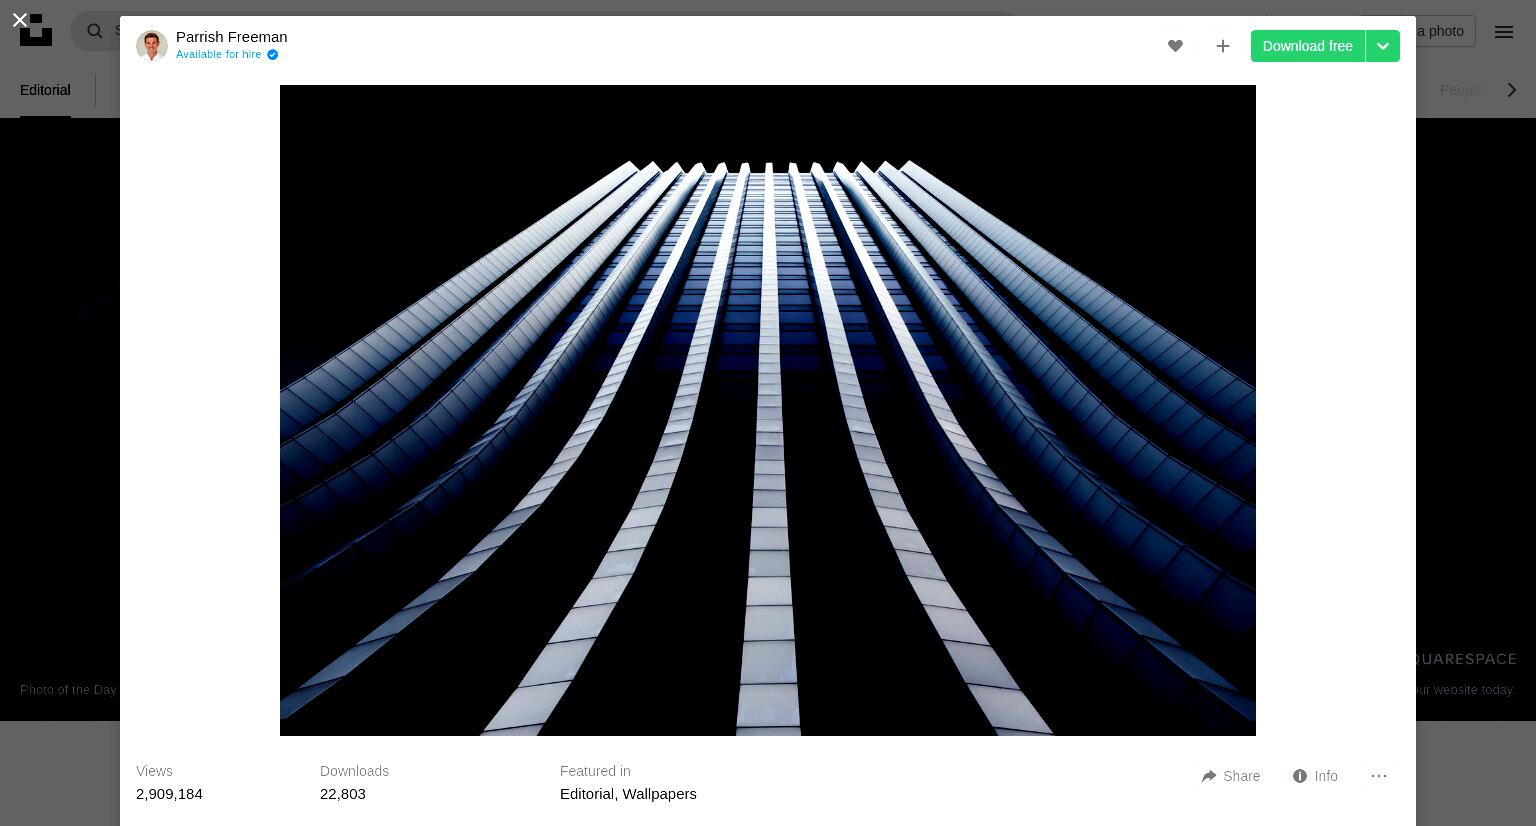This screenshot has height=826, width=1536.
Task: Open the Editorial featured collection link
Action: [x=587, y=794]
